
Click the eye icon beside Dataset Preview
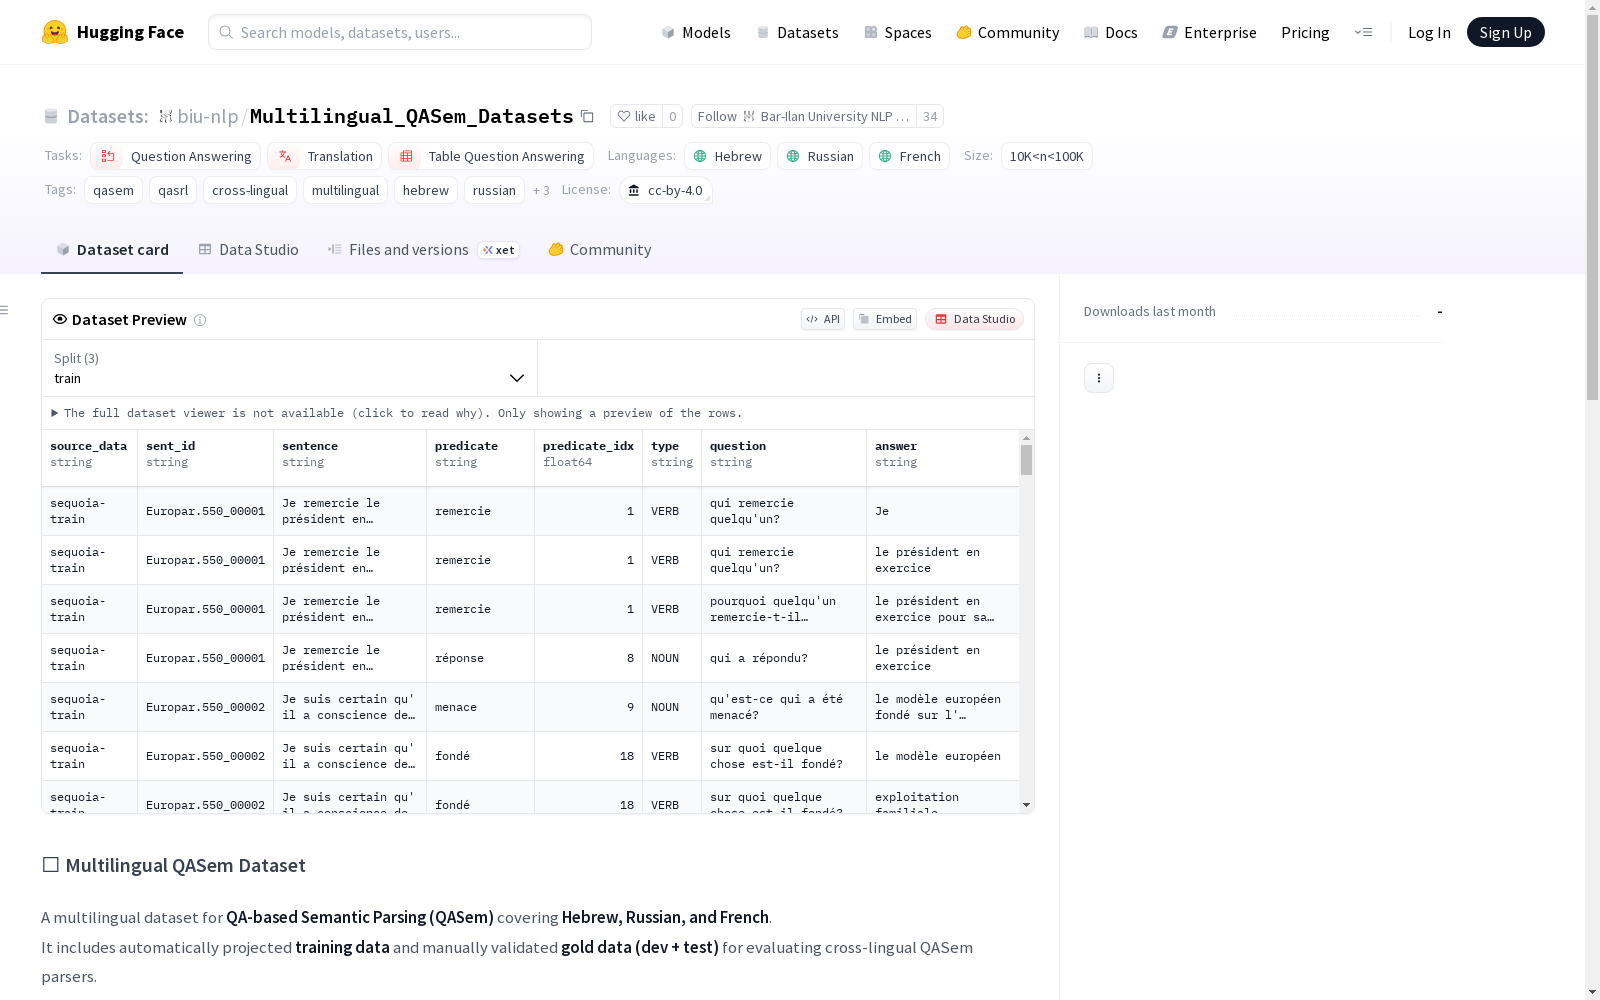point(60,319)
